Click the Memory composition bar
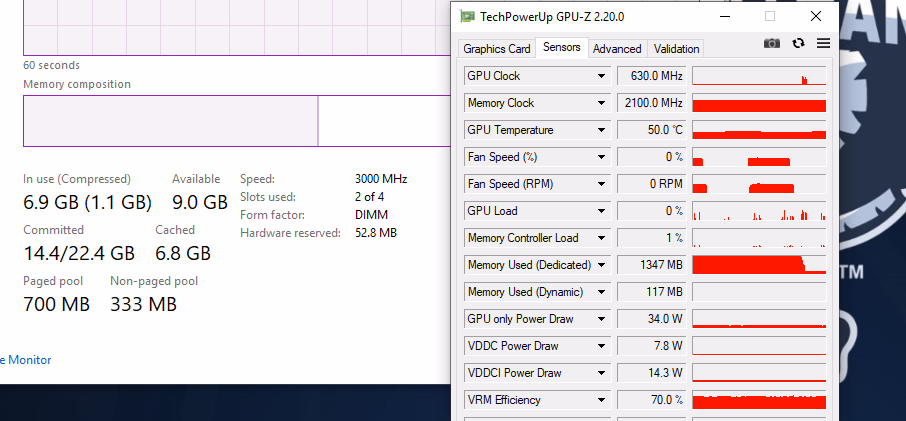The image size is (906, 421). (230, 121)
